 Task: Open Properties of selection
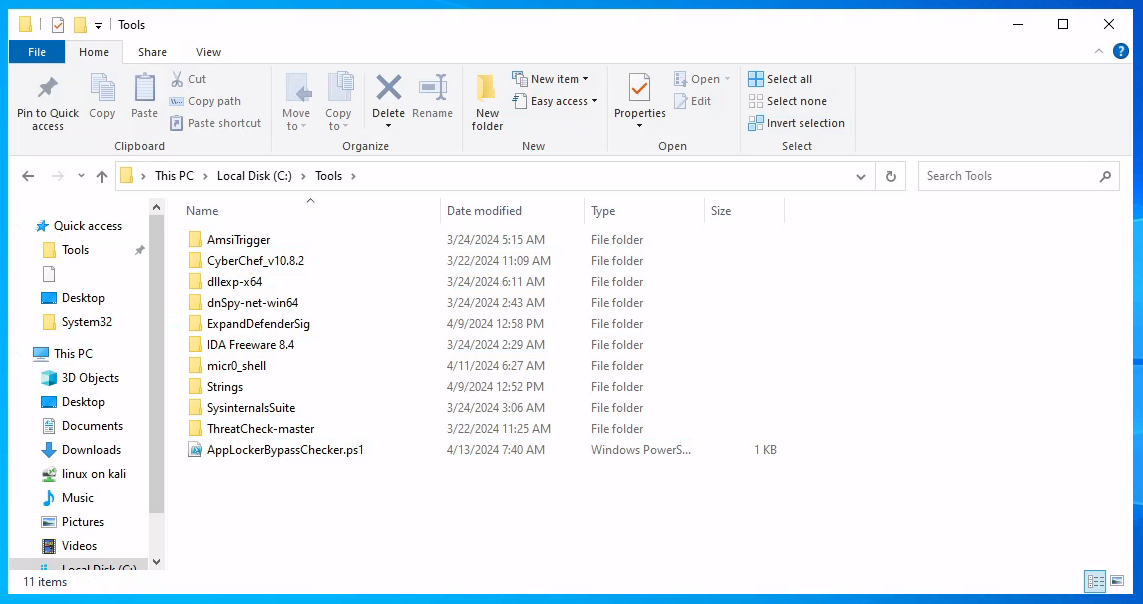point(639,102)
